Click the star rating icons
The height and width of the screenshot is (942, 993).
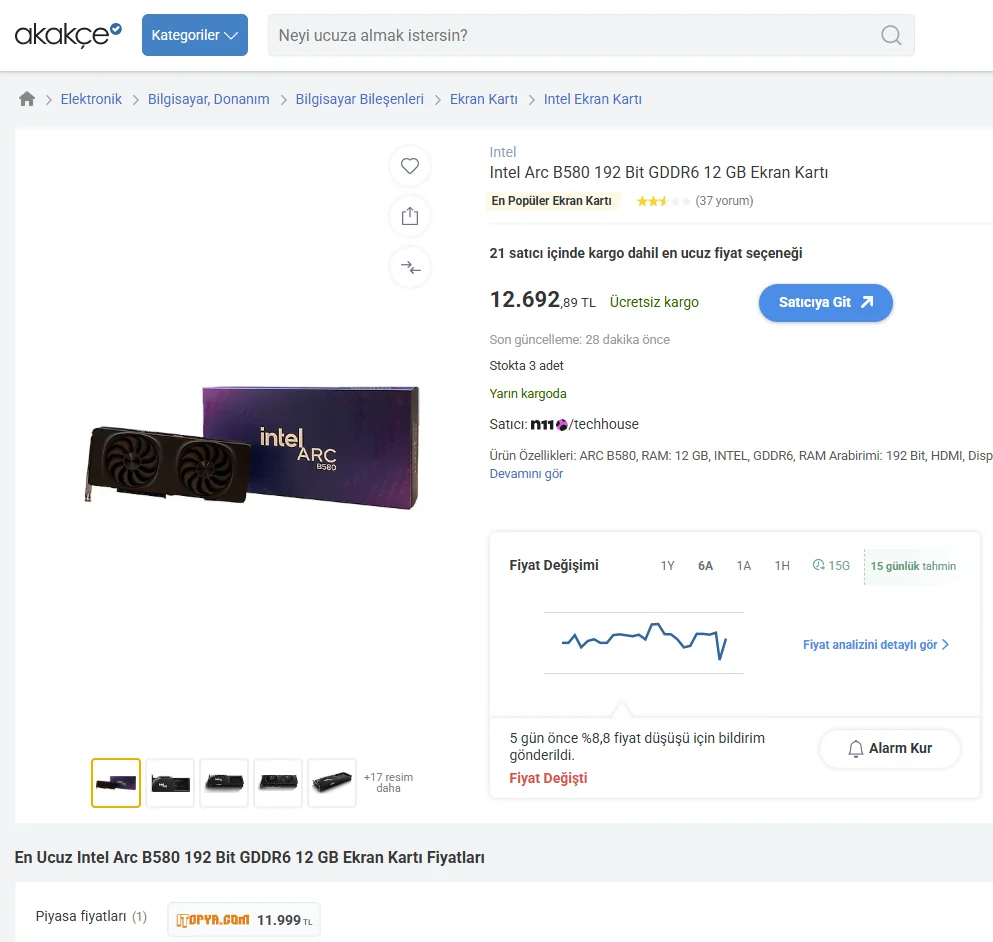click(x=663, y=201)
